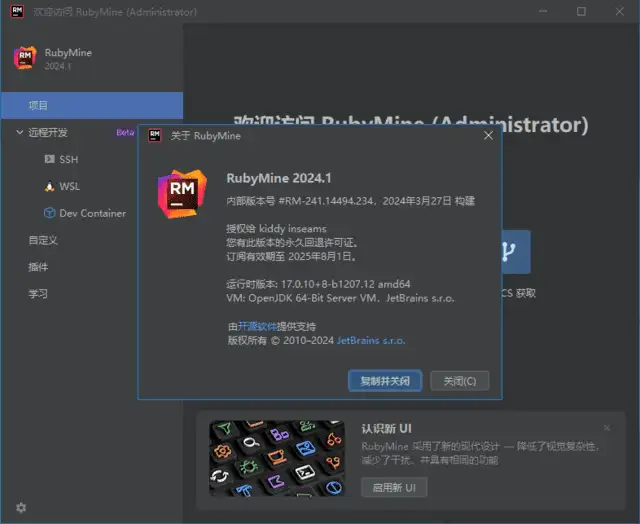The image size is (640, 524).
Task: Open the 学习 section
Action: [38, 294]
